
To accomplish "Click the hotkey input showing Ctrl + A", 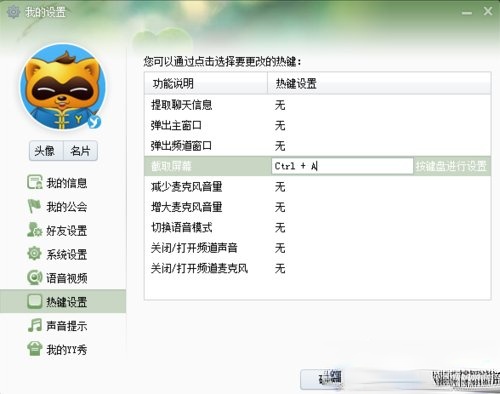I will 342,166.
